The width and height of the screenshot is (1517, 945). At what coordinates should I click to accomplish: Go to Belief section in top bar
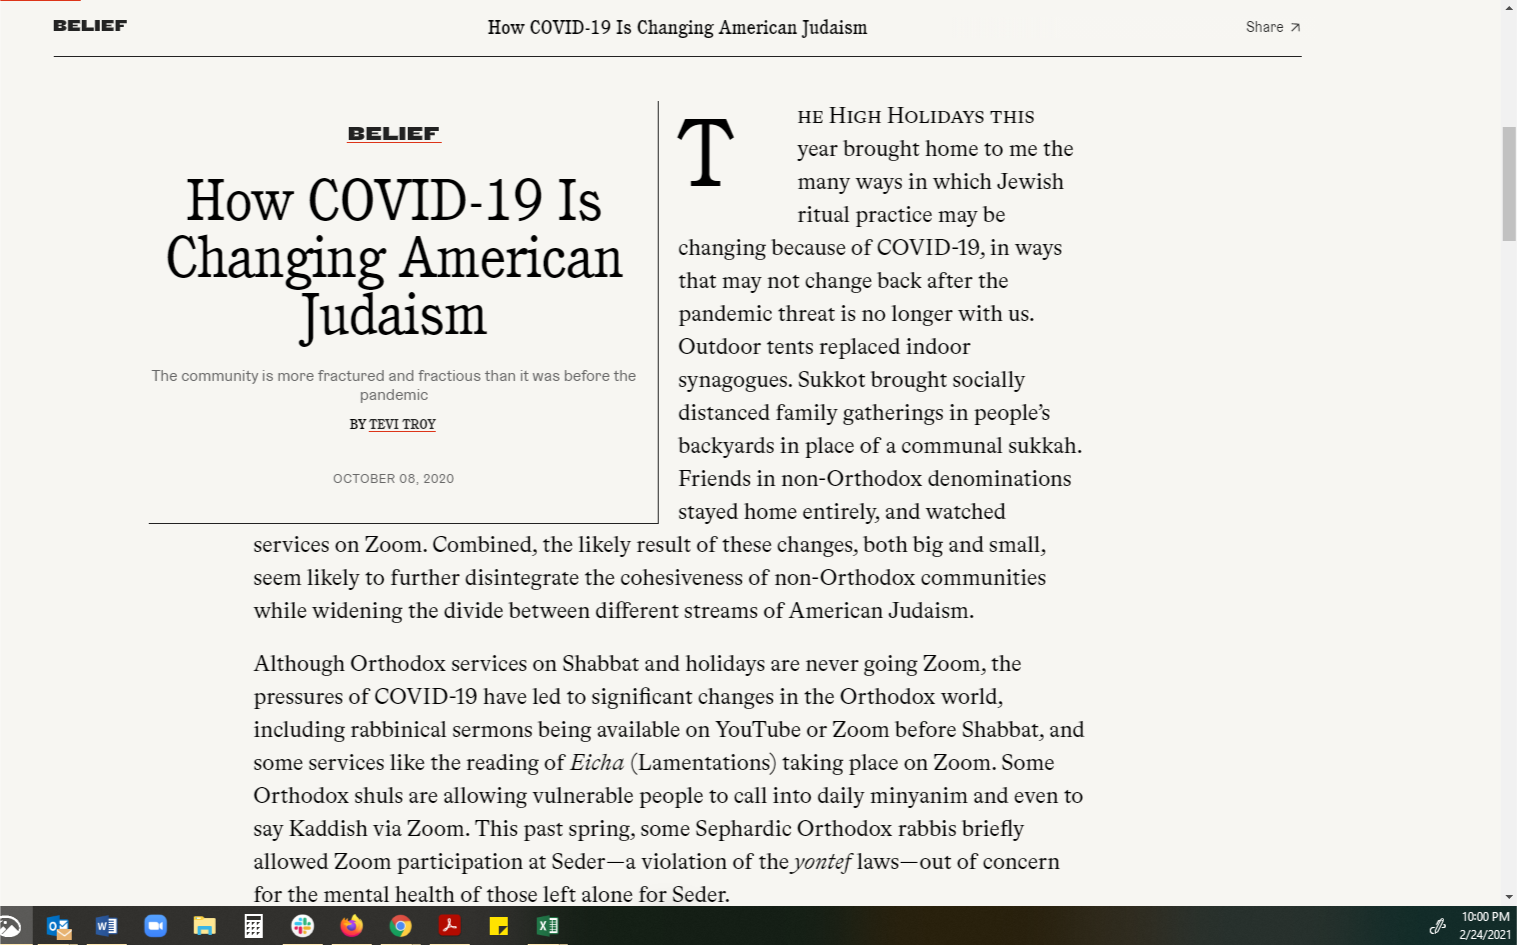[x=90, y=26]
